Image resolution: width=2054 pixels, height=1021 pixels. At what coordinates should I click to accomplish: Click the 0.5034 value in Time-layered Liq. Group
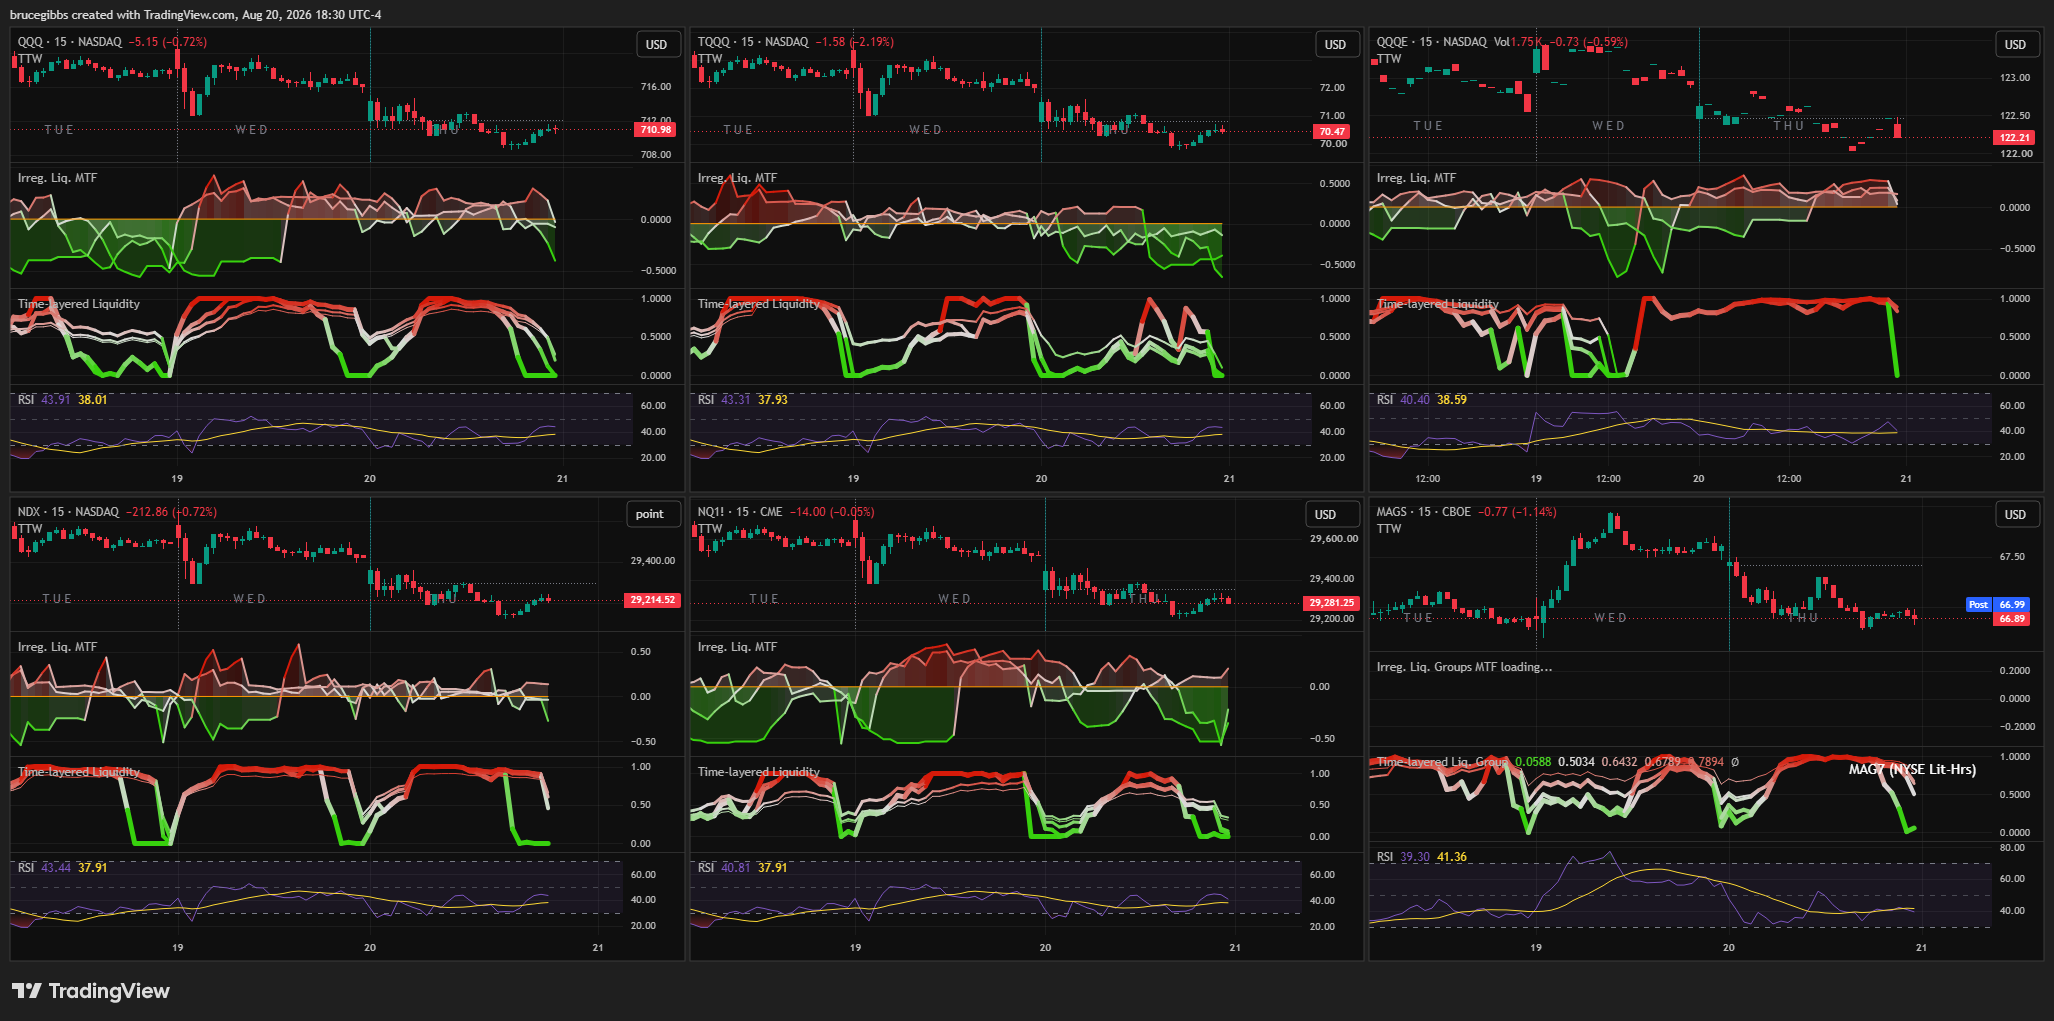click(x=1576, y=762)
